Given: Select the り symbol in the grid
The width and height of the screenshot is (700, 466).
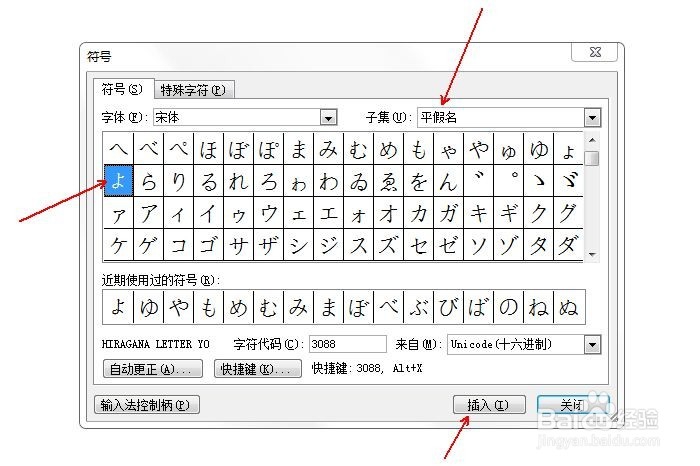Looking at the screenshot, I should pos(179,181).
